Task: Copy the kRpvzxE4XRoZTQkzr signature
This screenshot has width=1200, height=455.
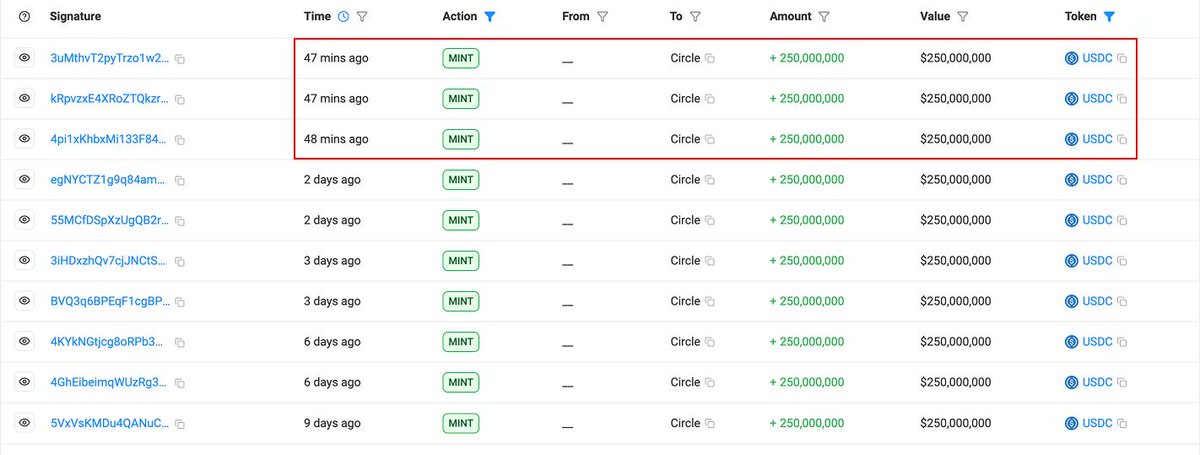Action: click(180, 99)
